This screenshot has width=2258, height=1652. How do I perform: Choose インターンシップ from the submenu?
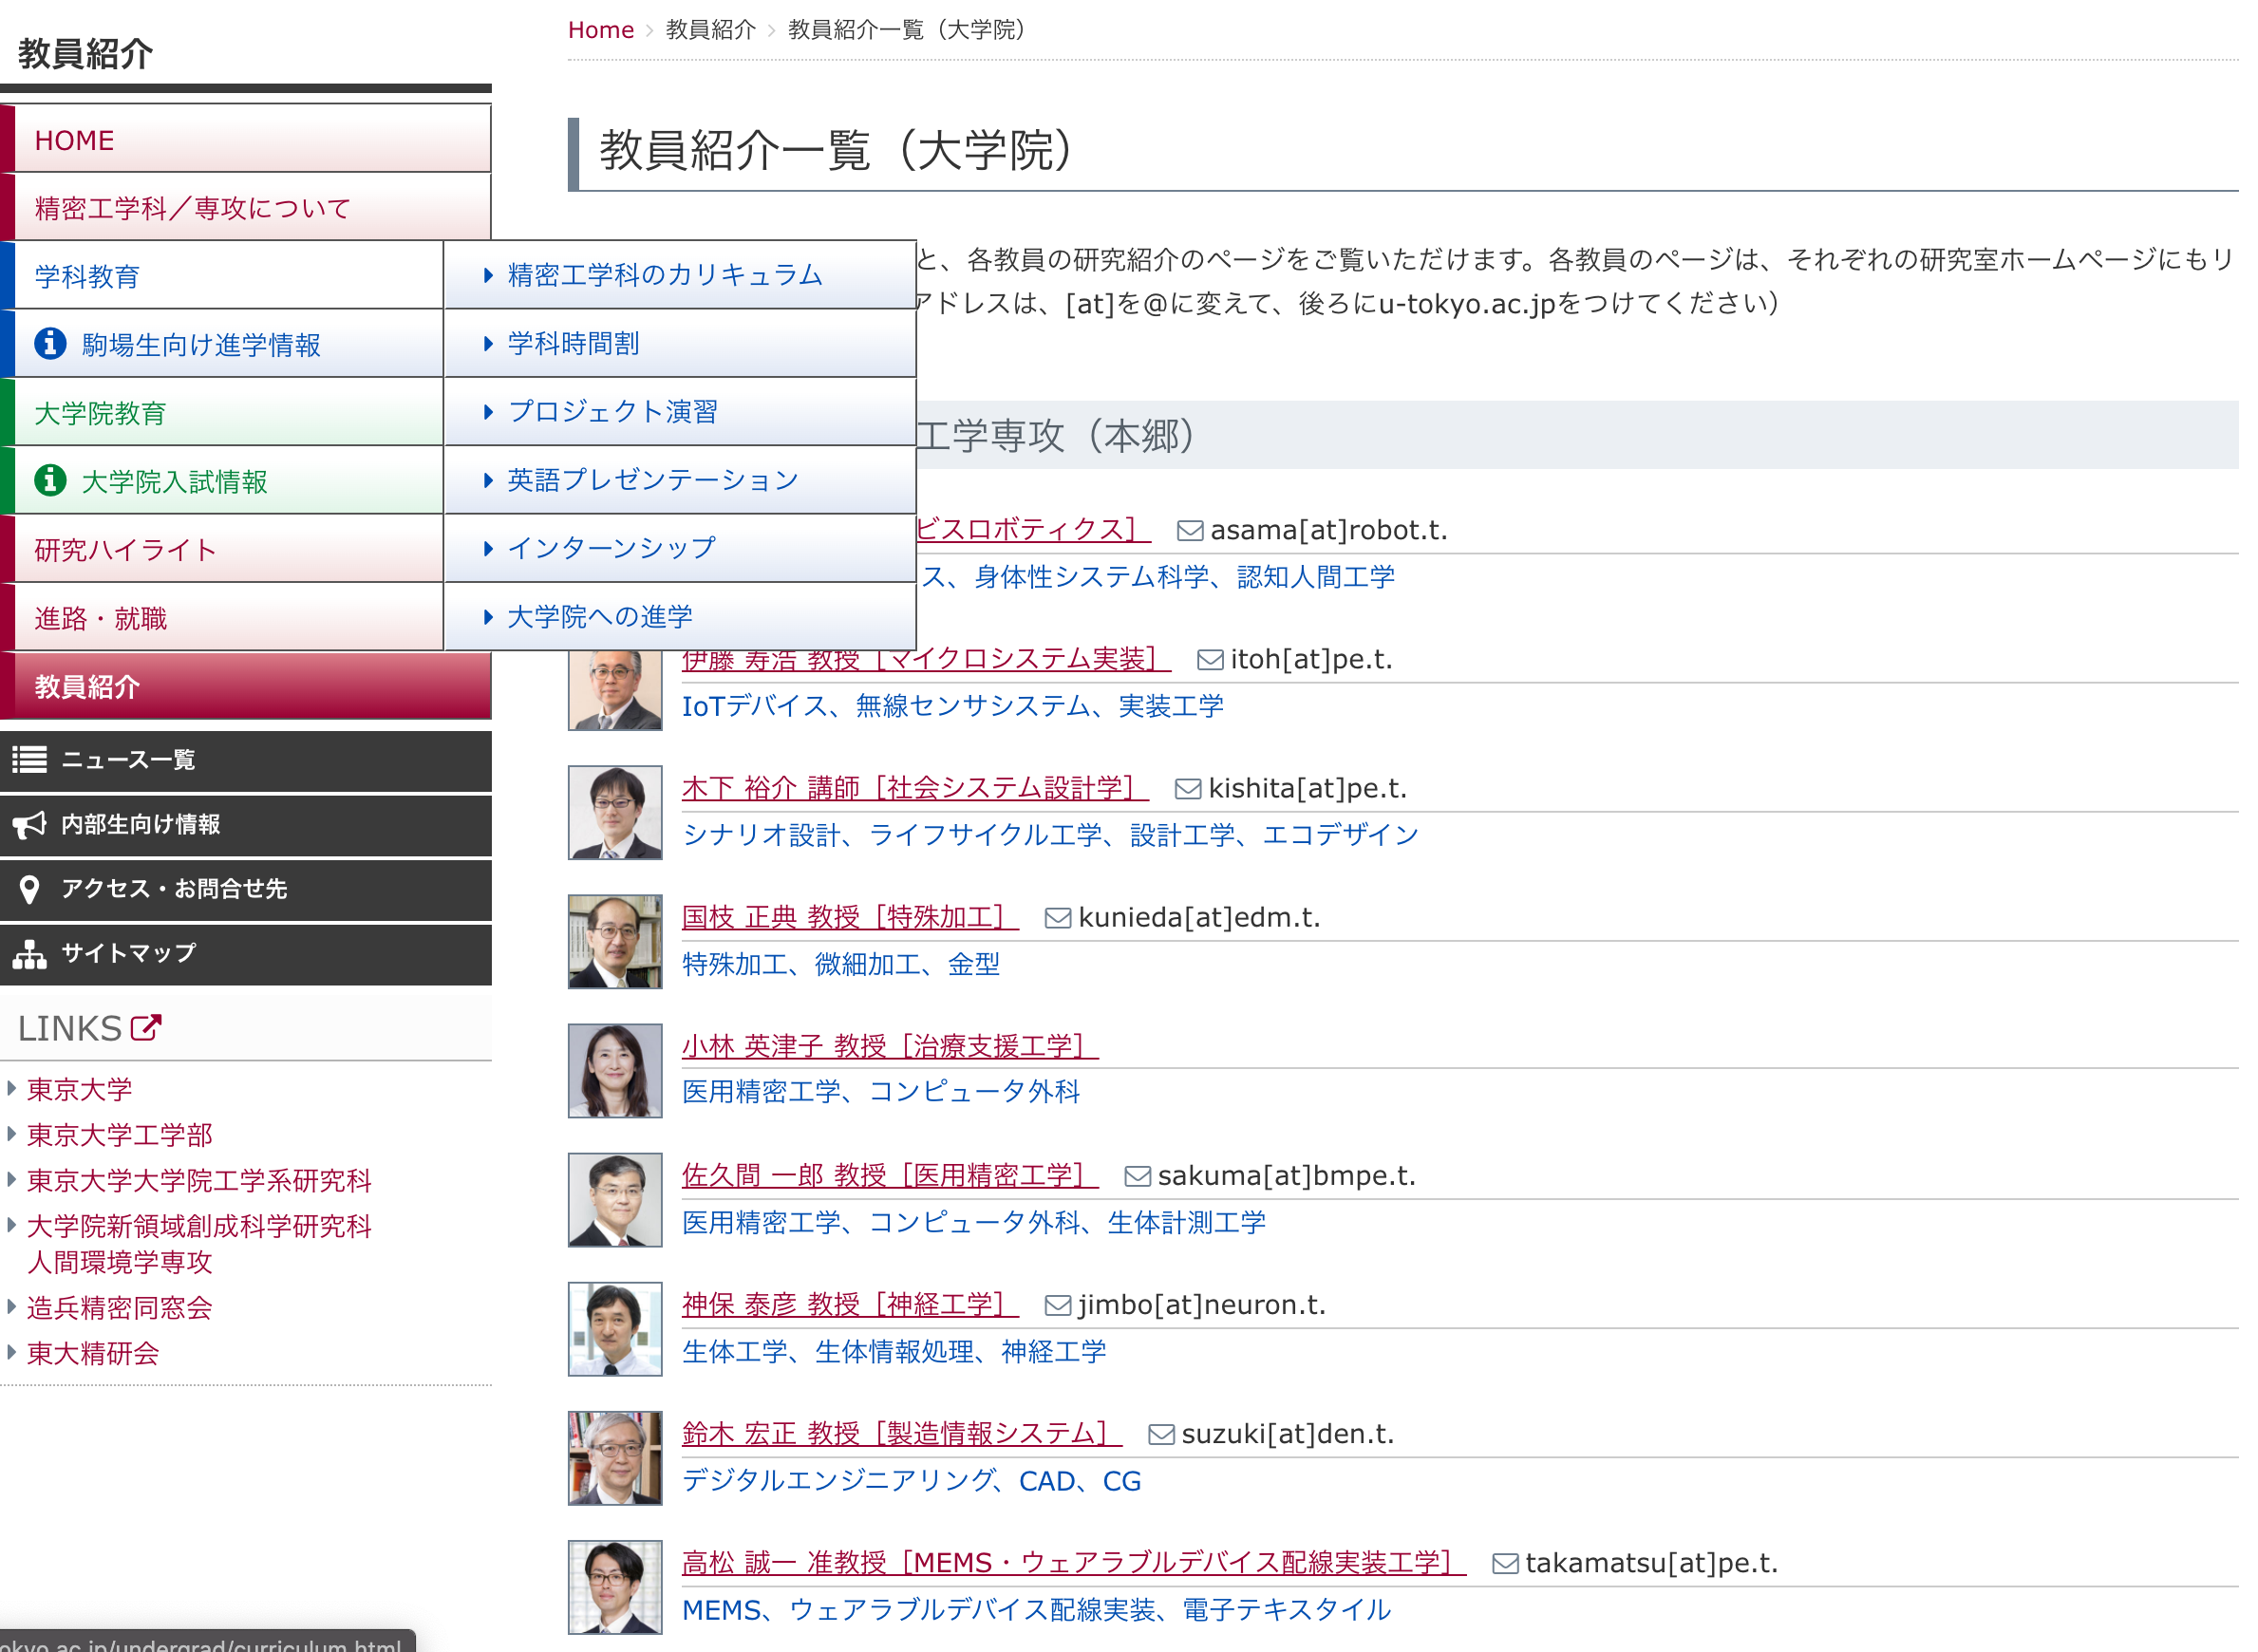tap(611, 548)
